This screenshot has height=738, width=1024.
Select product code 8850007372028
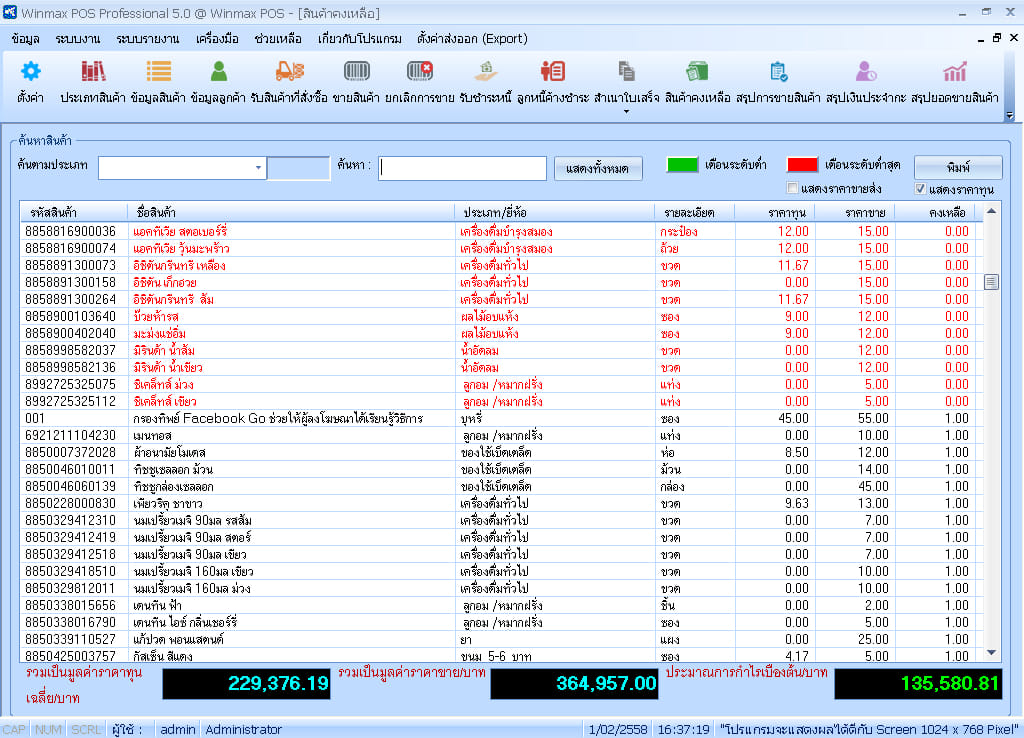(71, 452)
